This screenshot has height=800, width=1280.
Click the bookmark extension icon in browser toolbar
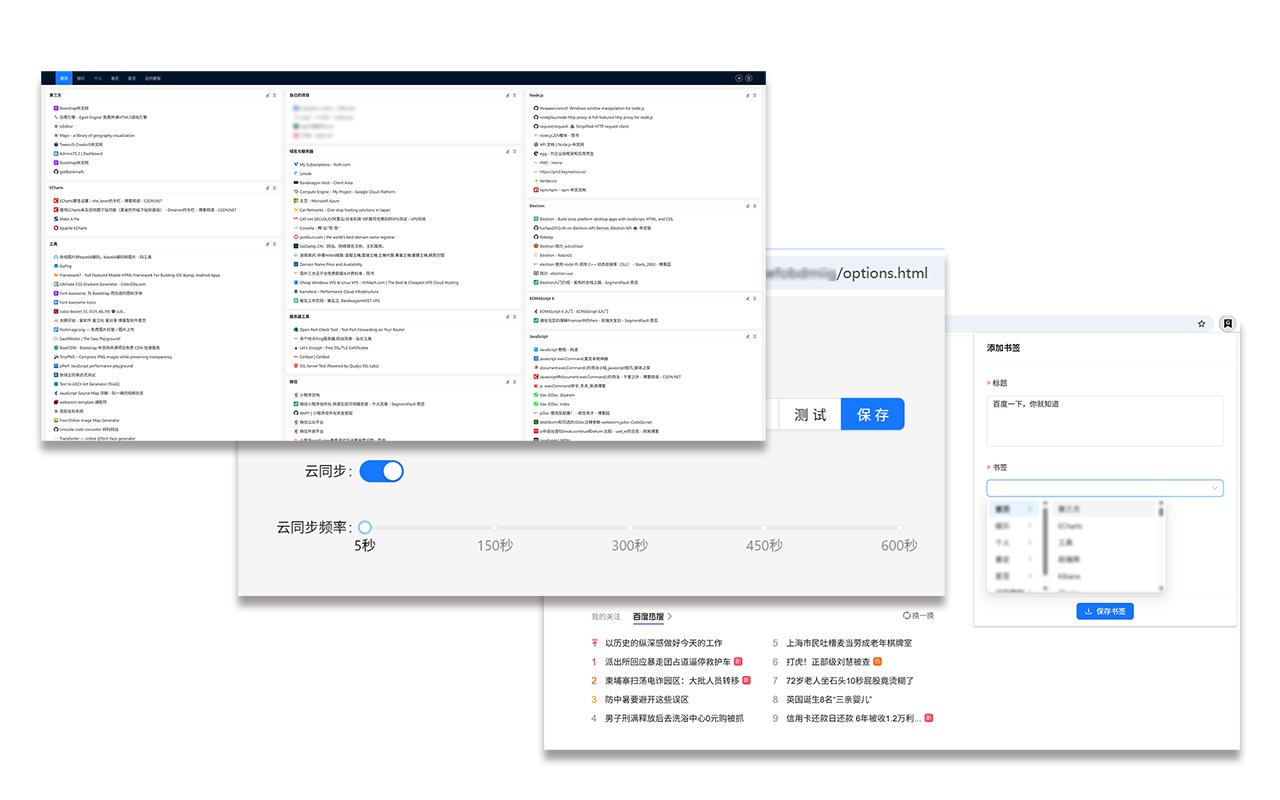[1227, 323]
